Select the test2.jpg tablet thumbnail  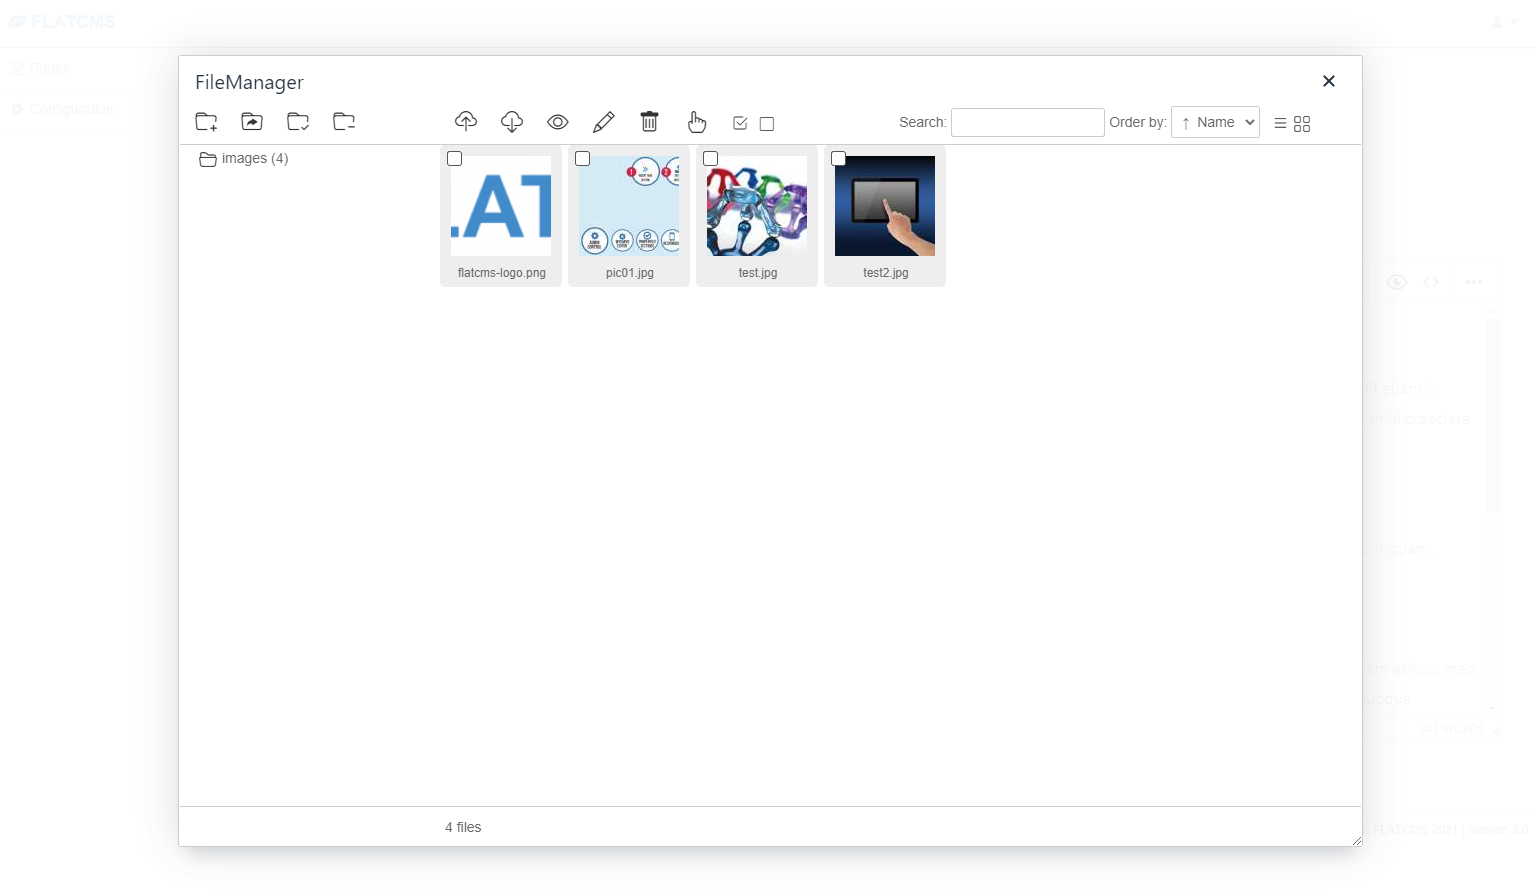click(885, 206)
